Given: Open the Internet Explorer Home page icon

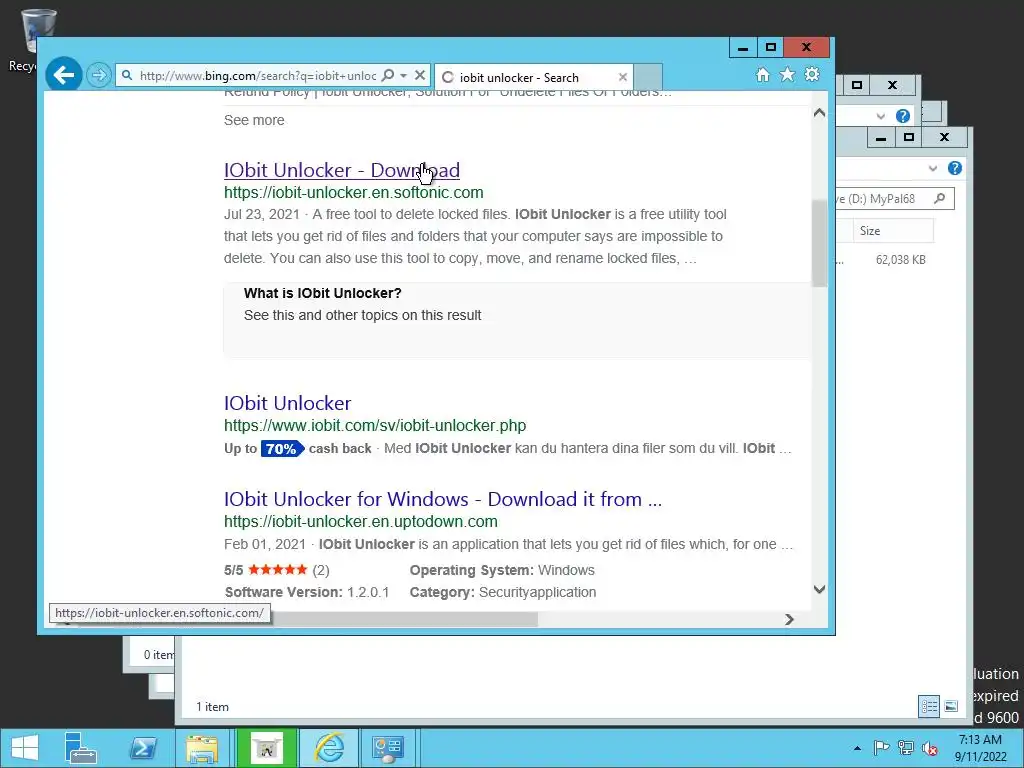Looking at the screenshot, I should tap(763, 74).
